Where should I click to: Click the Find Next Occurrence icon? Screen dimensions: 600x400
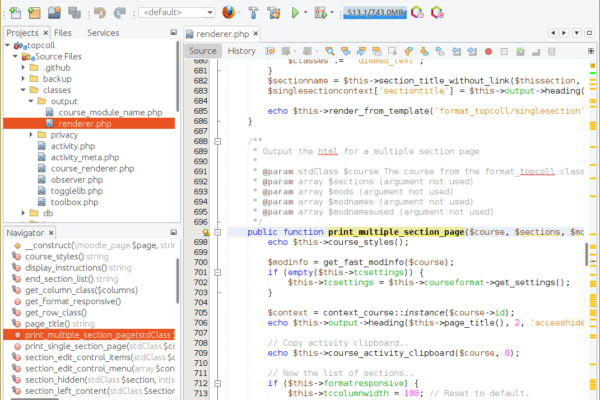pyautogui.click(x=361, y=51)
